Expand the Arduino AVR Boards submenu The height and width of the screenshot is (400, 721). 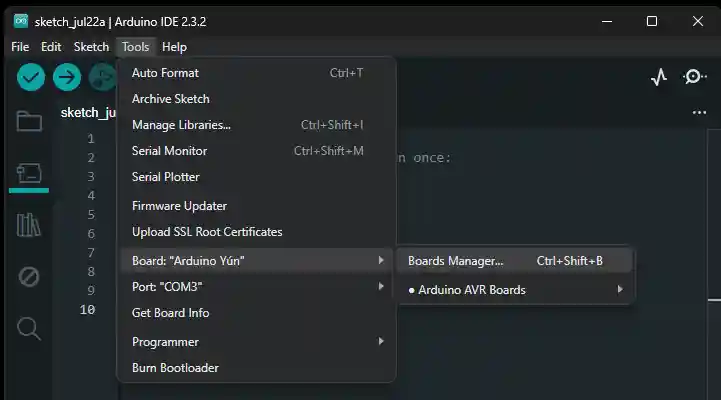click(x=515, y=290)
